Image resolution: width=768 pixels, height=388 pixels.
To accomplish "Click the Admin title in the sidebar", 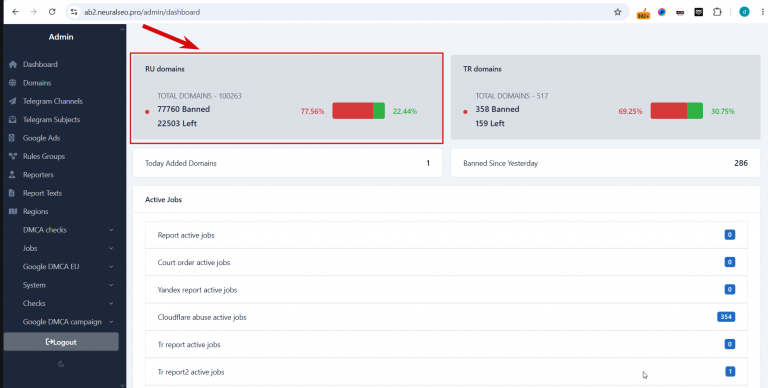I will (x=61, y=37).
